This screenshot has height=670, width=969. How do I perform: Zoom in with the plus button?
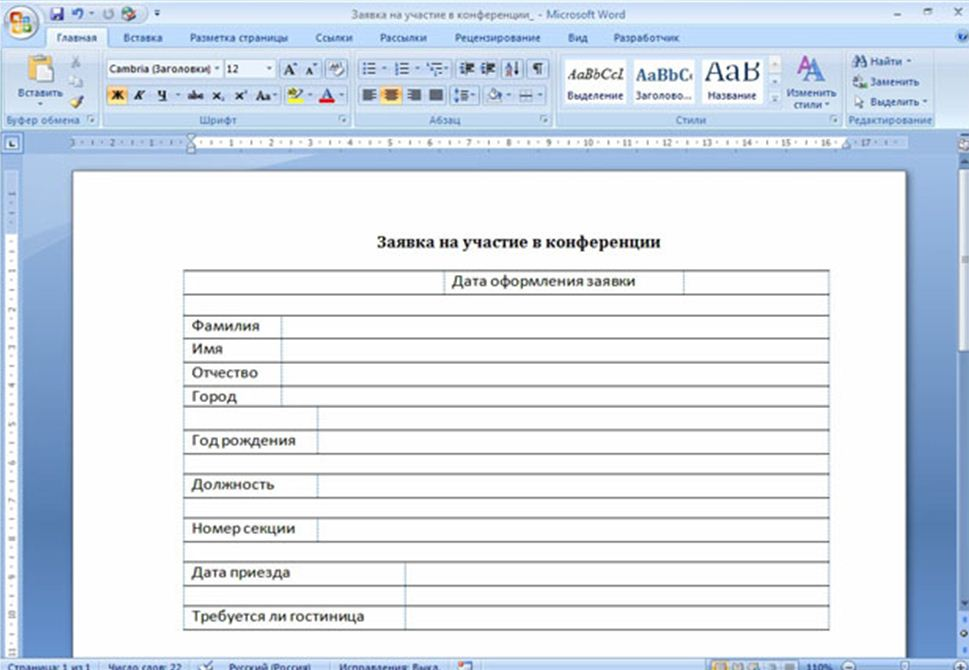pos(960,666)
